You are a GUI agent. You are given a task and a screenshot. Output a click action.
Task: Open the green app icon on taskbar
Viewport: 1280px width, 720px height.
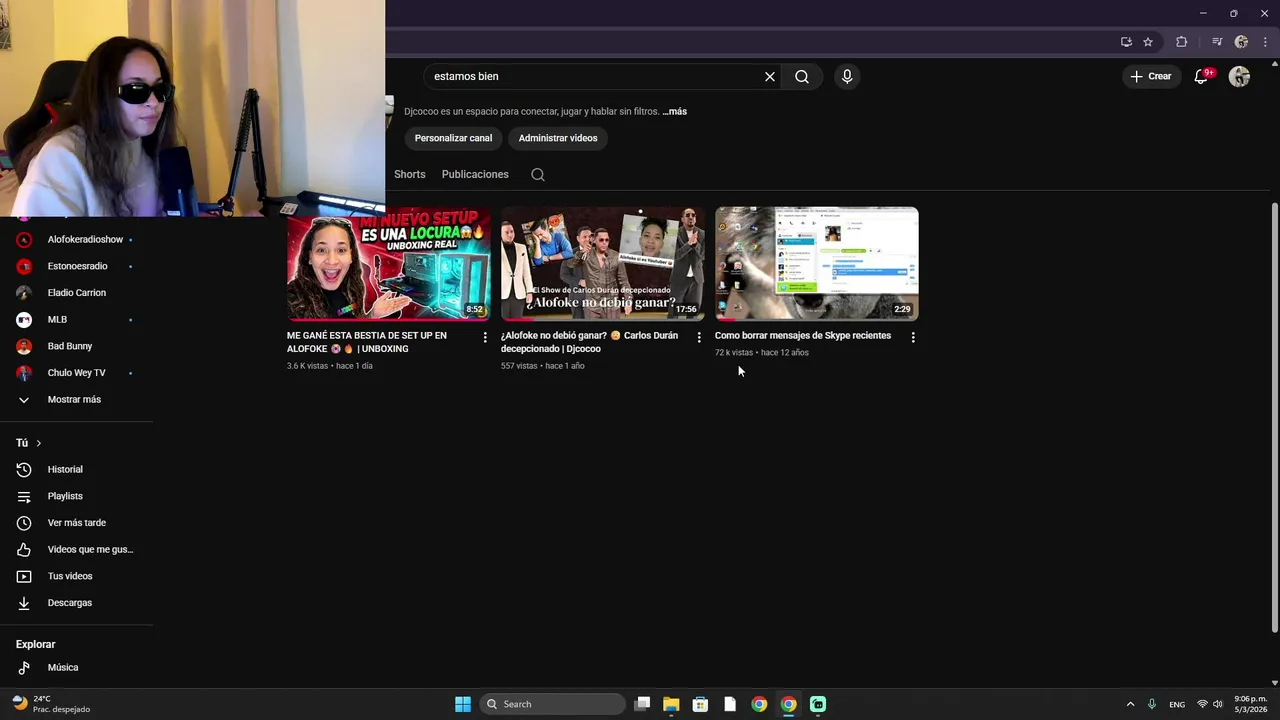(x=818, y=704)
